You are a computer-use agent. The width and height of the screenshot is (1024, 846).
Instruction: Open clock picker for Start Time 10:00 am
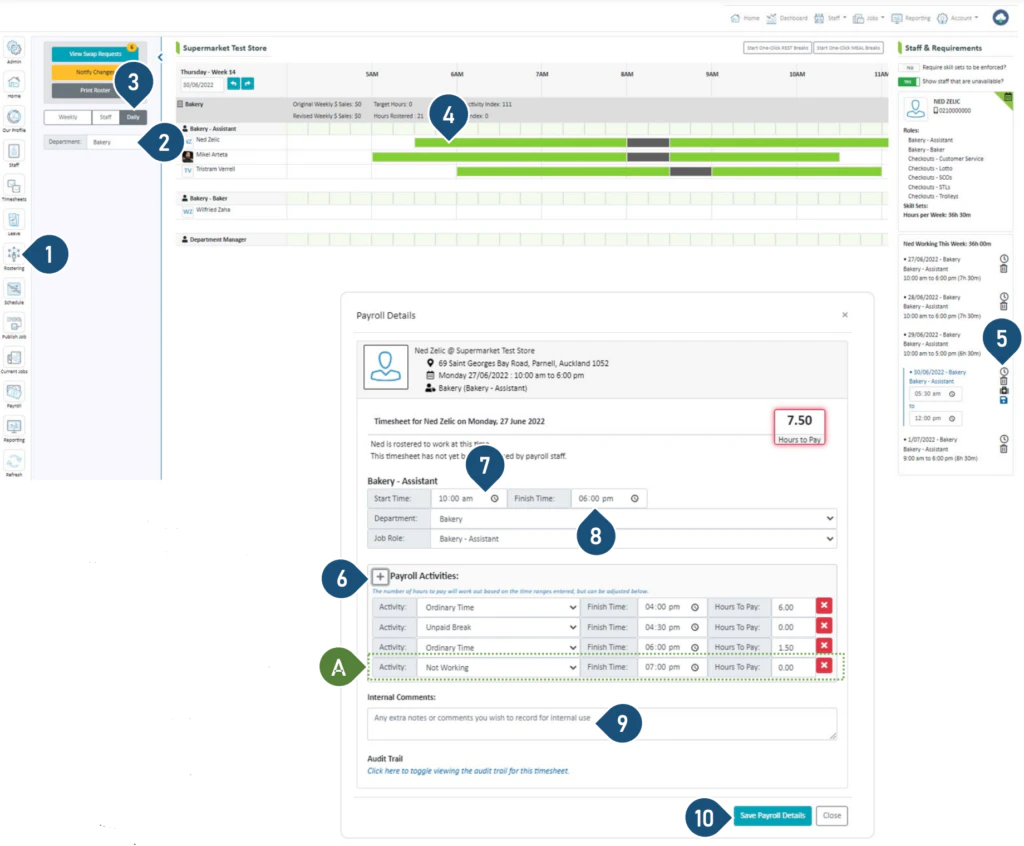pos(494,498)
